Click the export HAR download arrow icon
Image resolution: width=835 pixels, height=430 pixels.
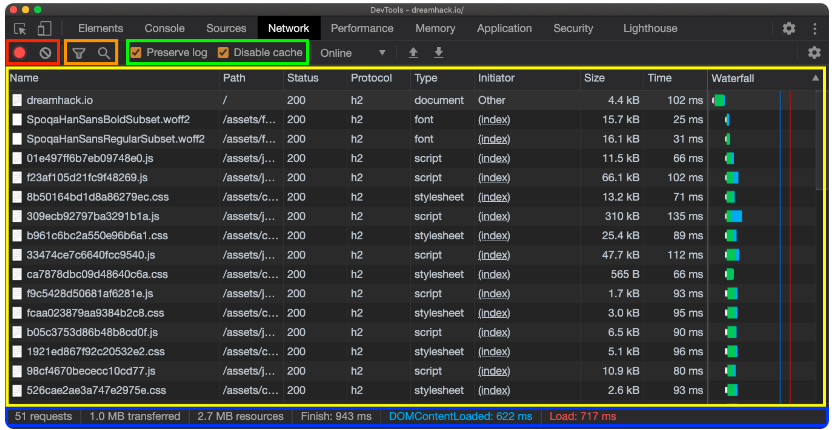point(439,52)
